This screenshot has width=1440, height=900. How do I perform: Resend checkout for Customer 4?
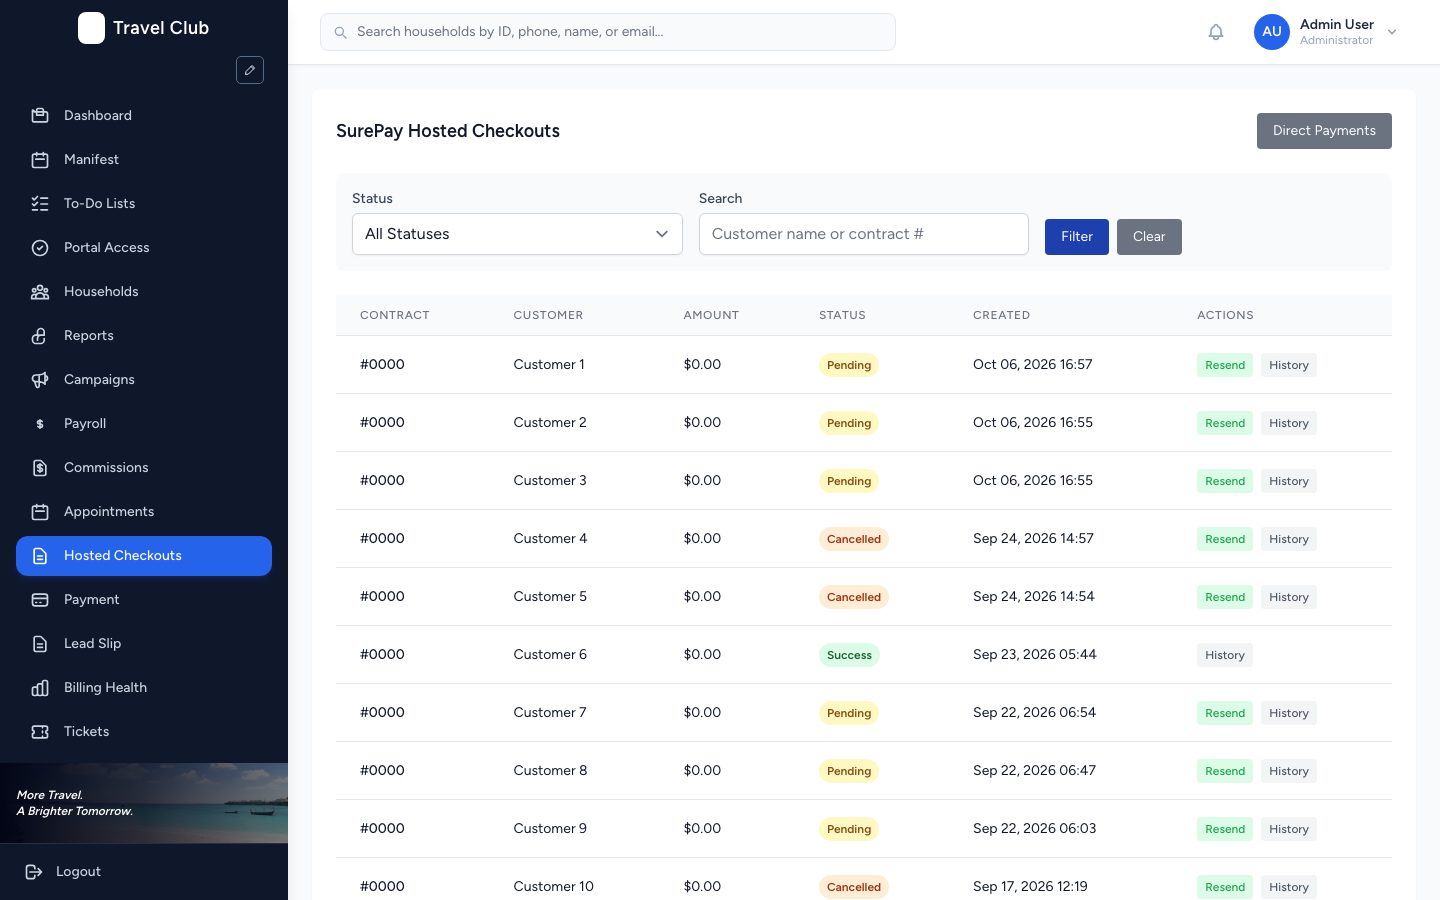1225,539
